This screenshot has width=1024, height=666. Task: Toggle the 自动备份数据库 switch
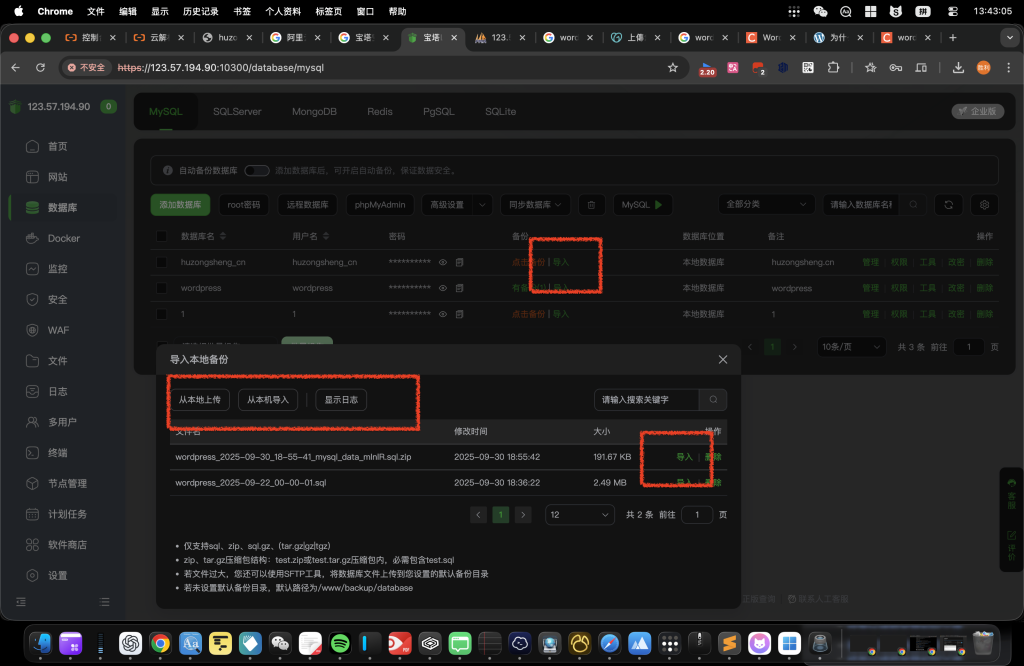point(256,171)
